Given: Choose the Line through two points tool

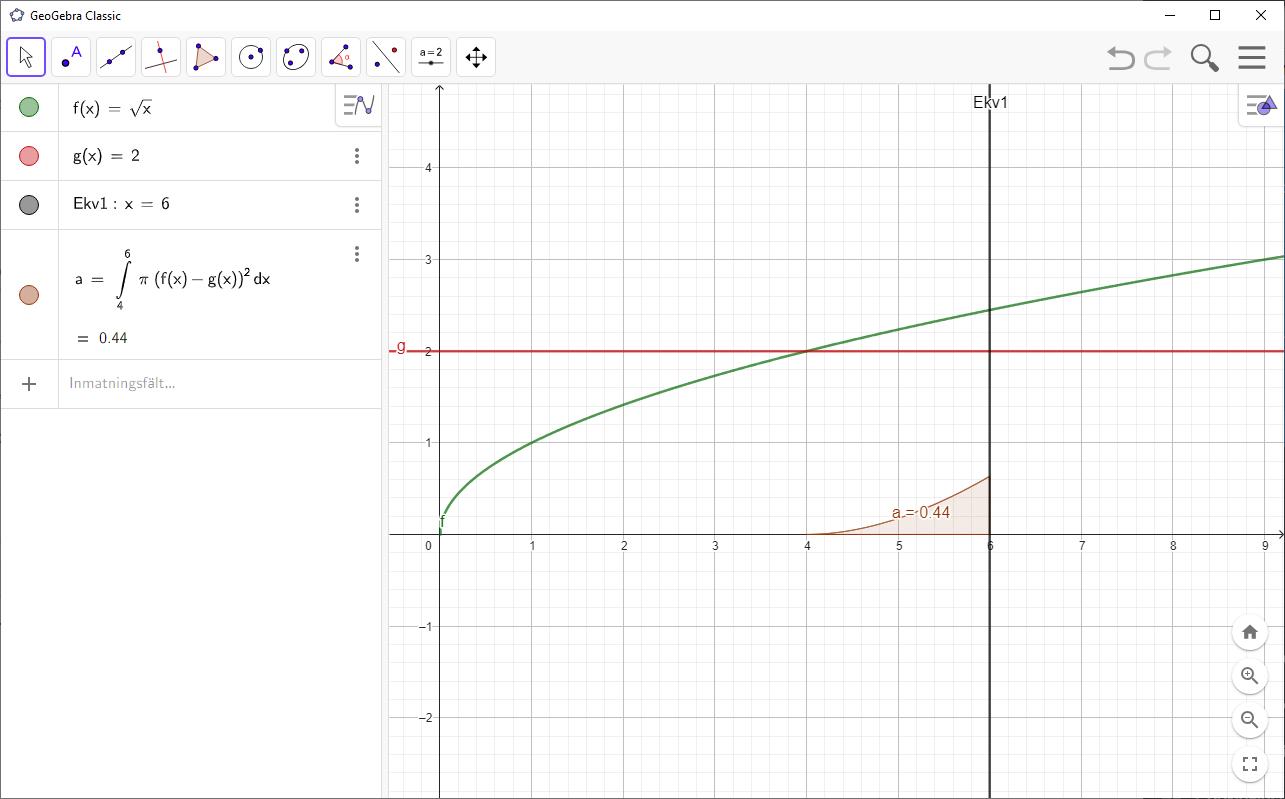Looking at the screenshot, I should point(116,57).
